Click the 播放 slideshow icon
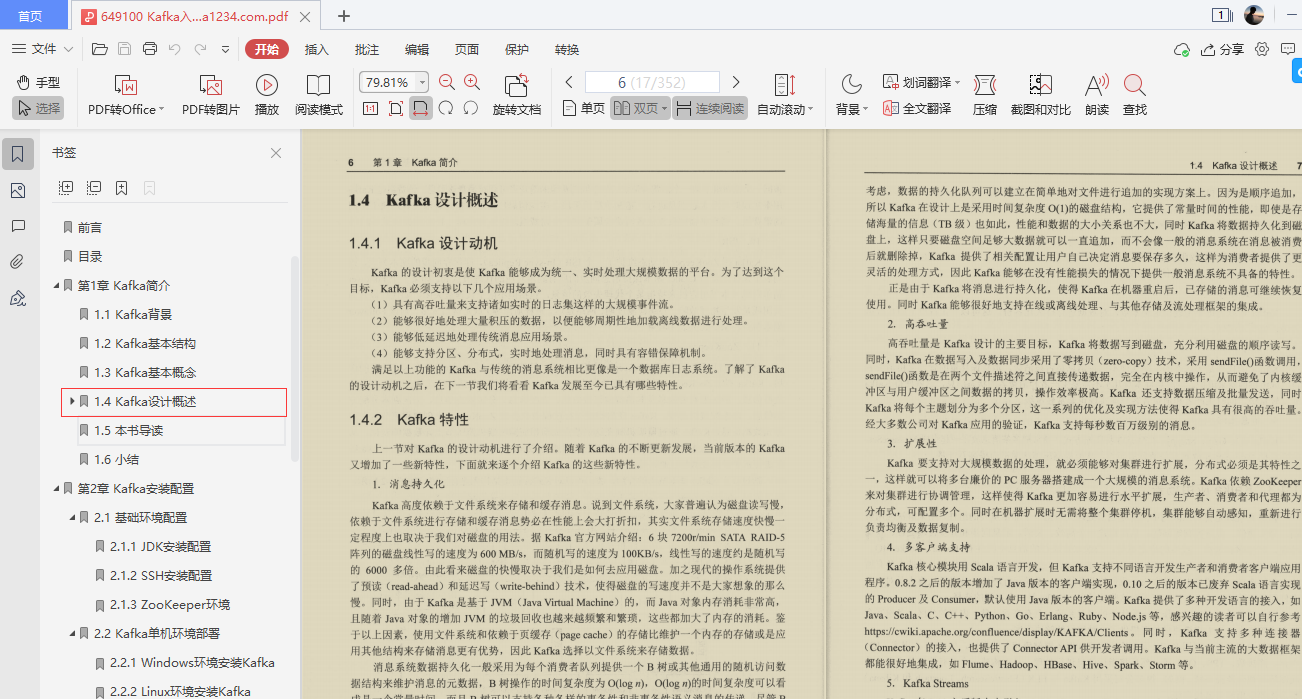The height and width of the screenshot is (699, 1302). pos(265,95)
